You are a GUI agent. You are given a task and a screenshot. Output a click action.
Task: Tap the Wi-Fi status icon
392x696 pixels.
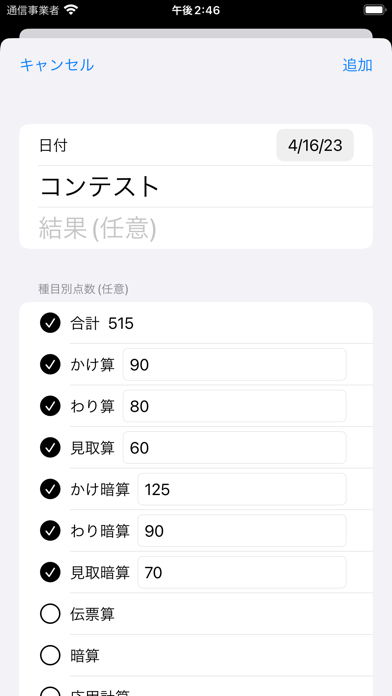(71, 10)
